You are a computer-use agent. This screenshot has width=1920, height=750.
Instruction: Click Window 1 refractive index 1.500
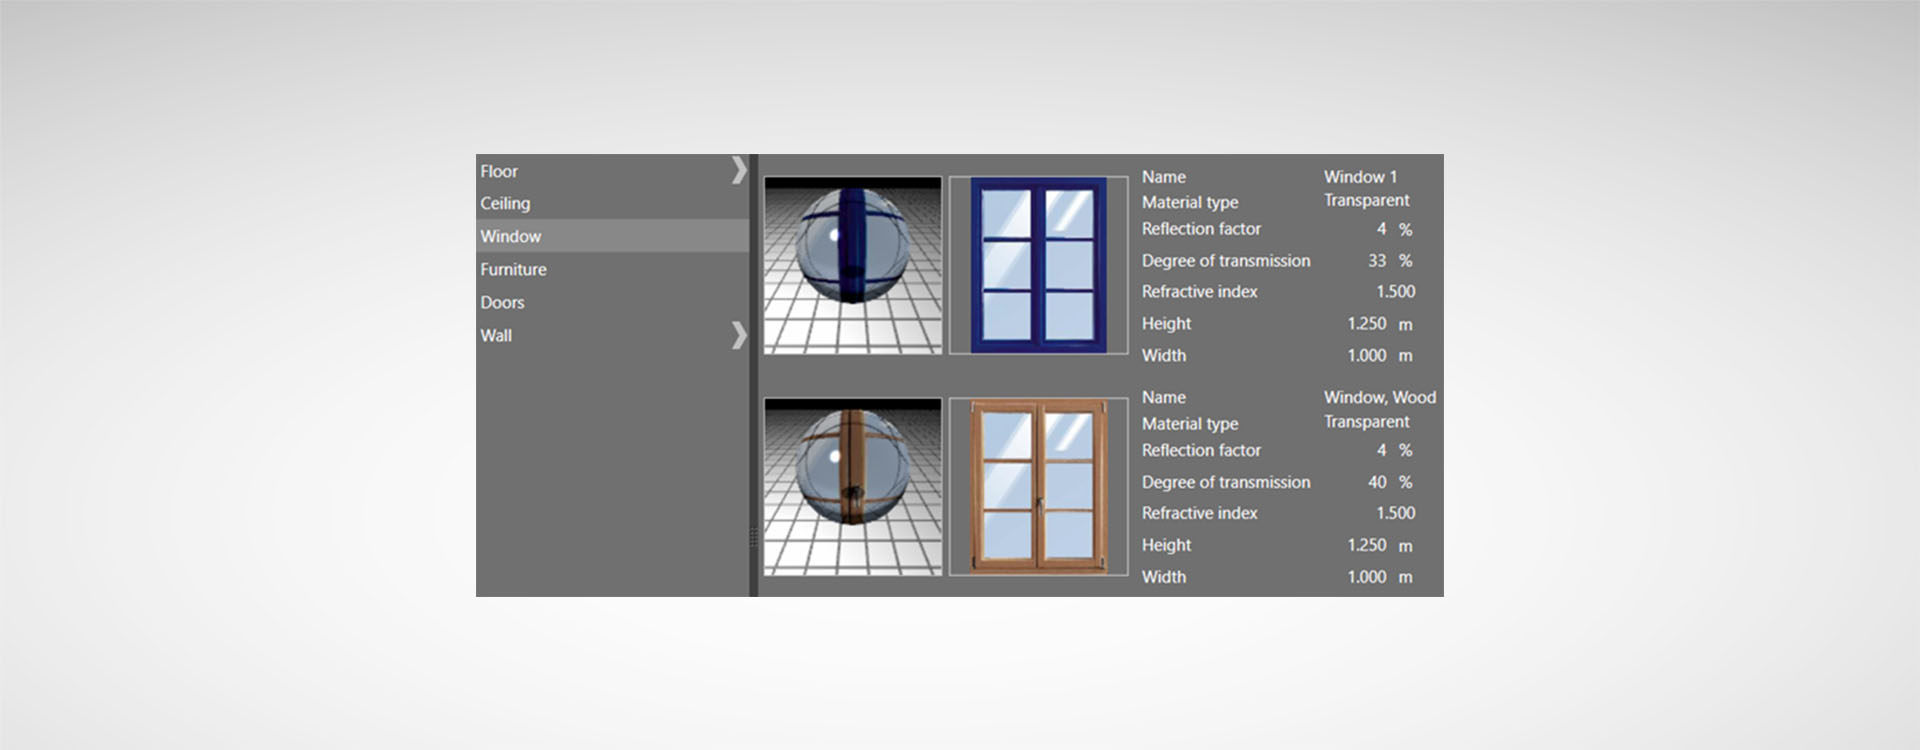point(1395,291)
